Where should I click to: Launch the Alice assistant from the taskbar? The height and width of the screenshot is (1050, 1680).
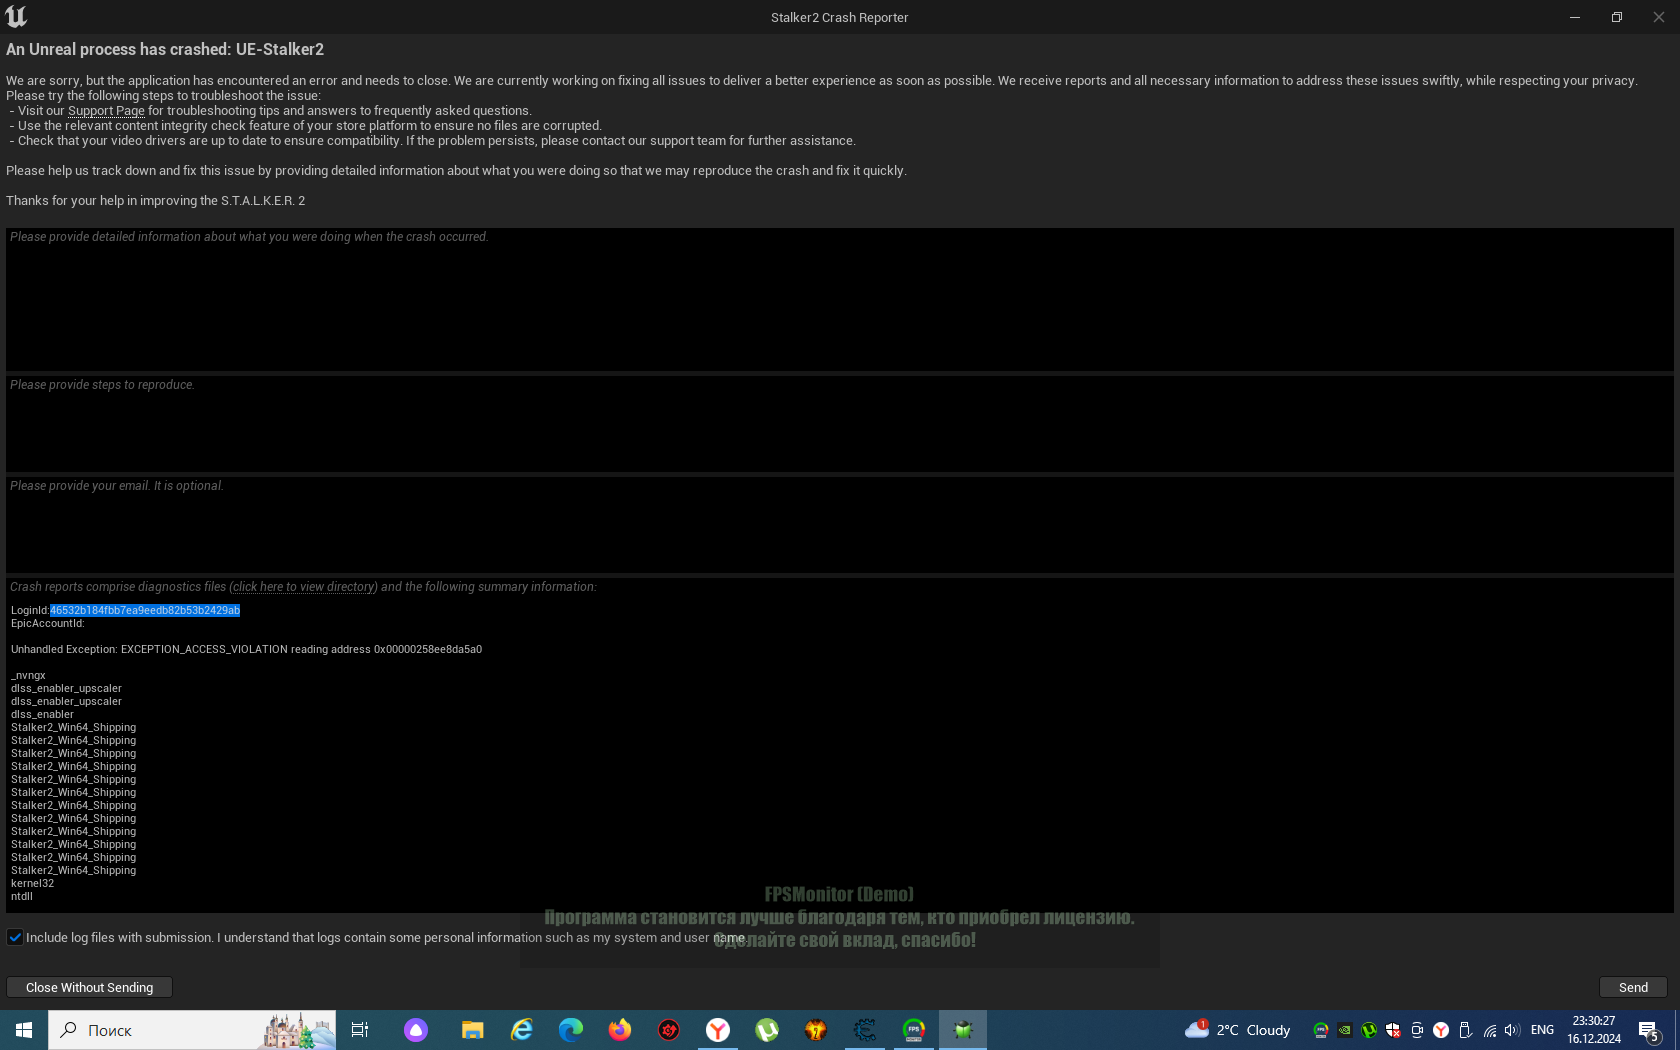click(416, 1030)
